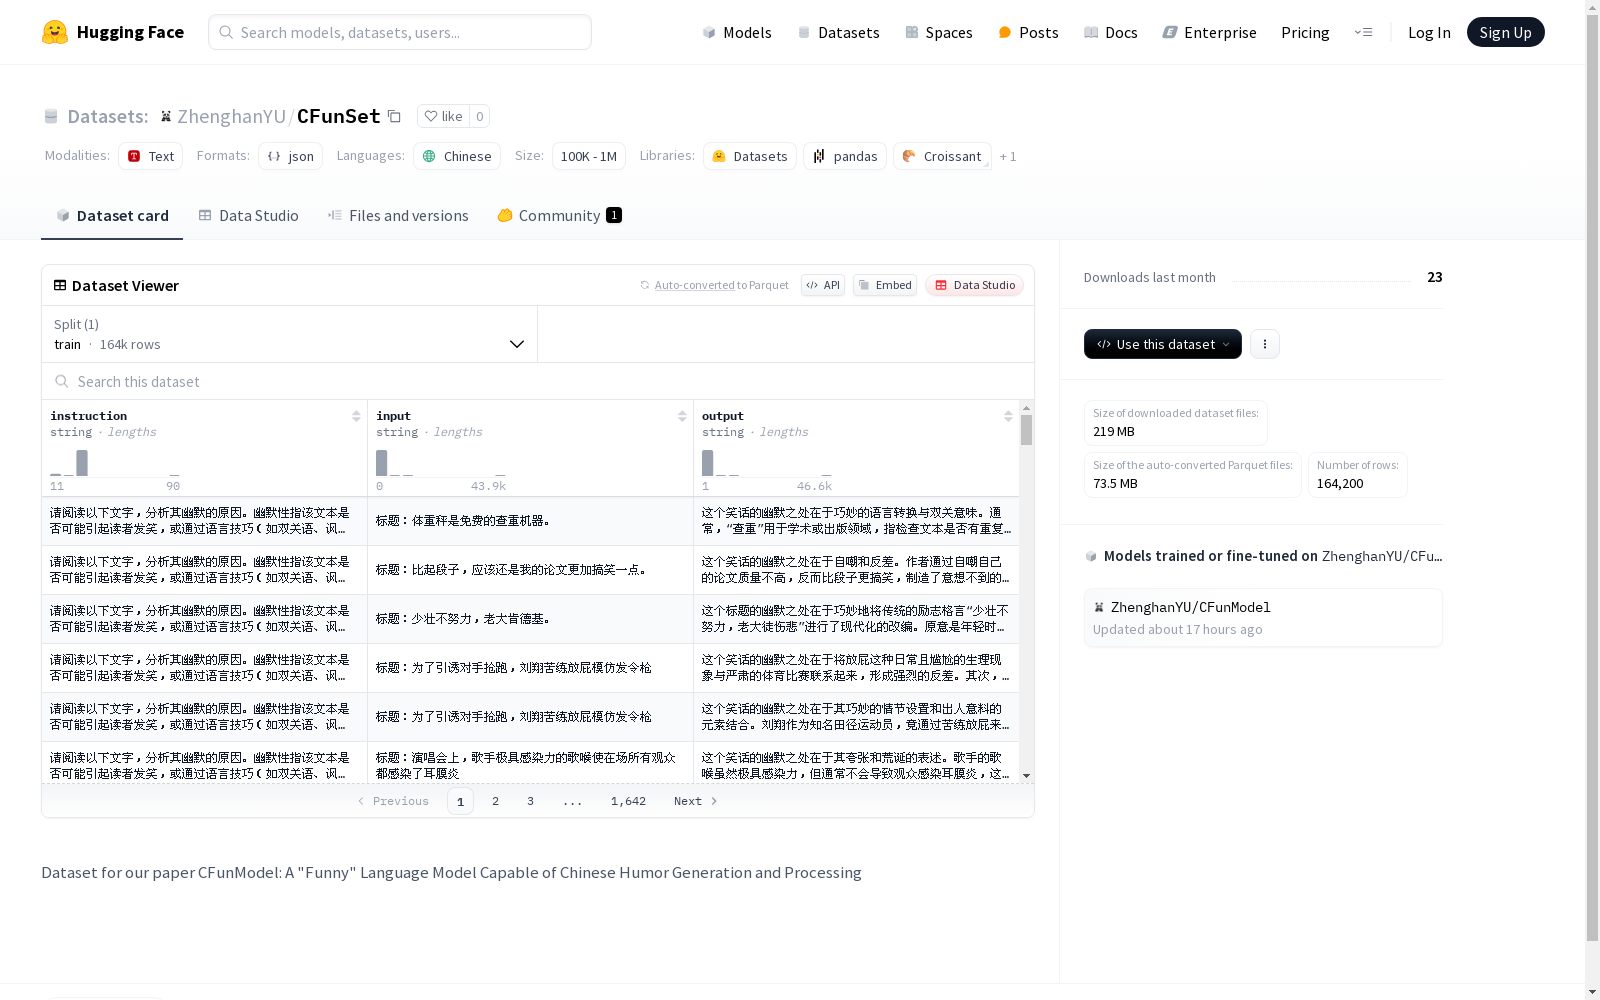This screenshot has width=1600, height=1000.
Task: Open the API button in viewer
Action: pos(823,285)
